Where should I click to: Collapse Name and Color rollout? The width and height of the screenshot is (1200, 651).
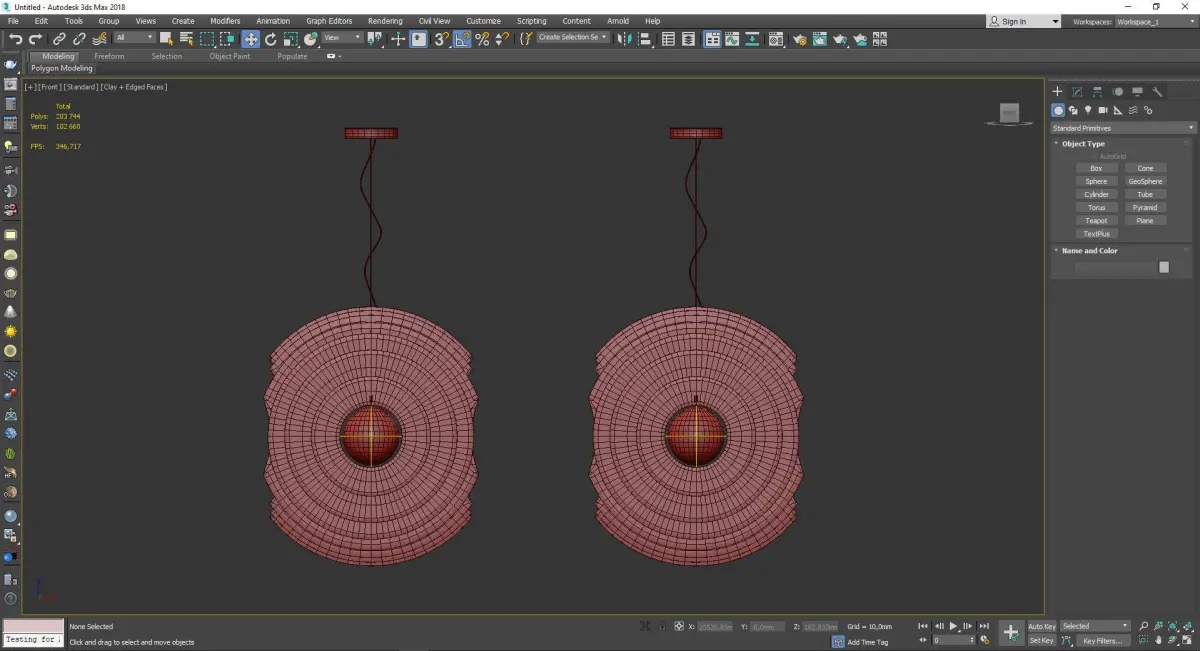(x=1089, y=251)
